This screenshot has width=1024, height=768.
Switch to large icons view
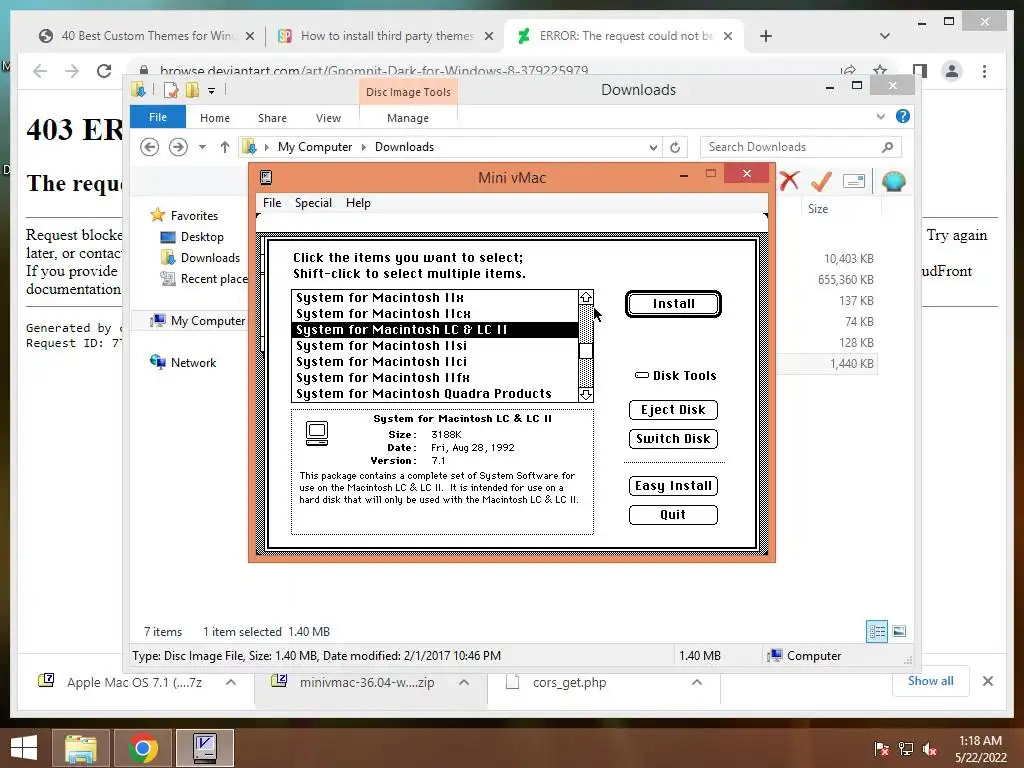899,631
